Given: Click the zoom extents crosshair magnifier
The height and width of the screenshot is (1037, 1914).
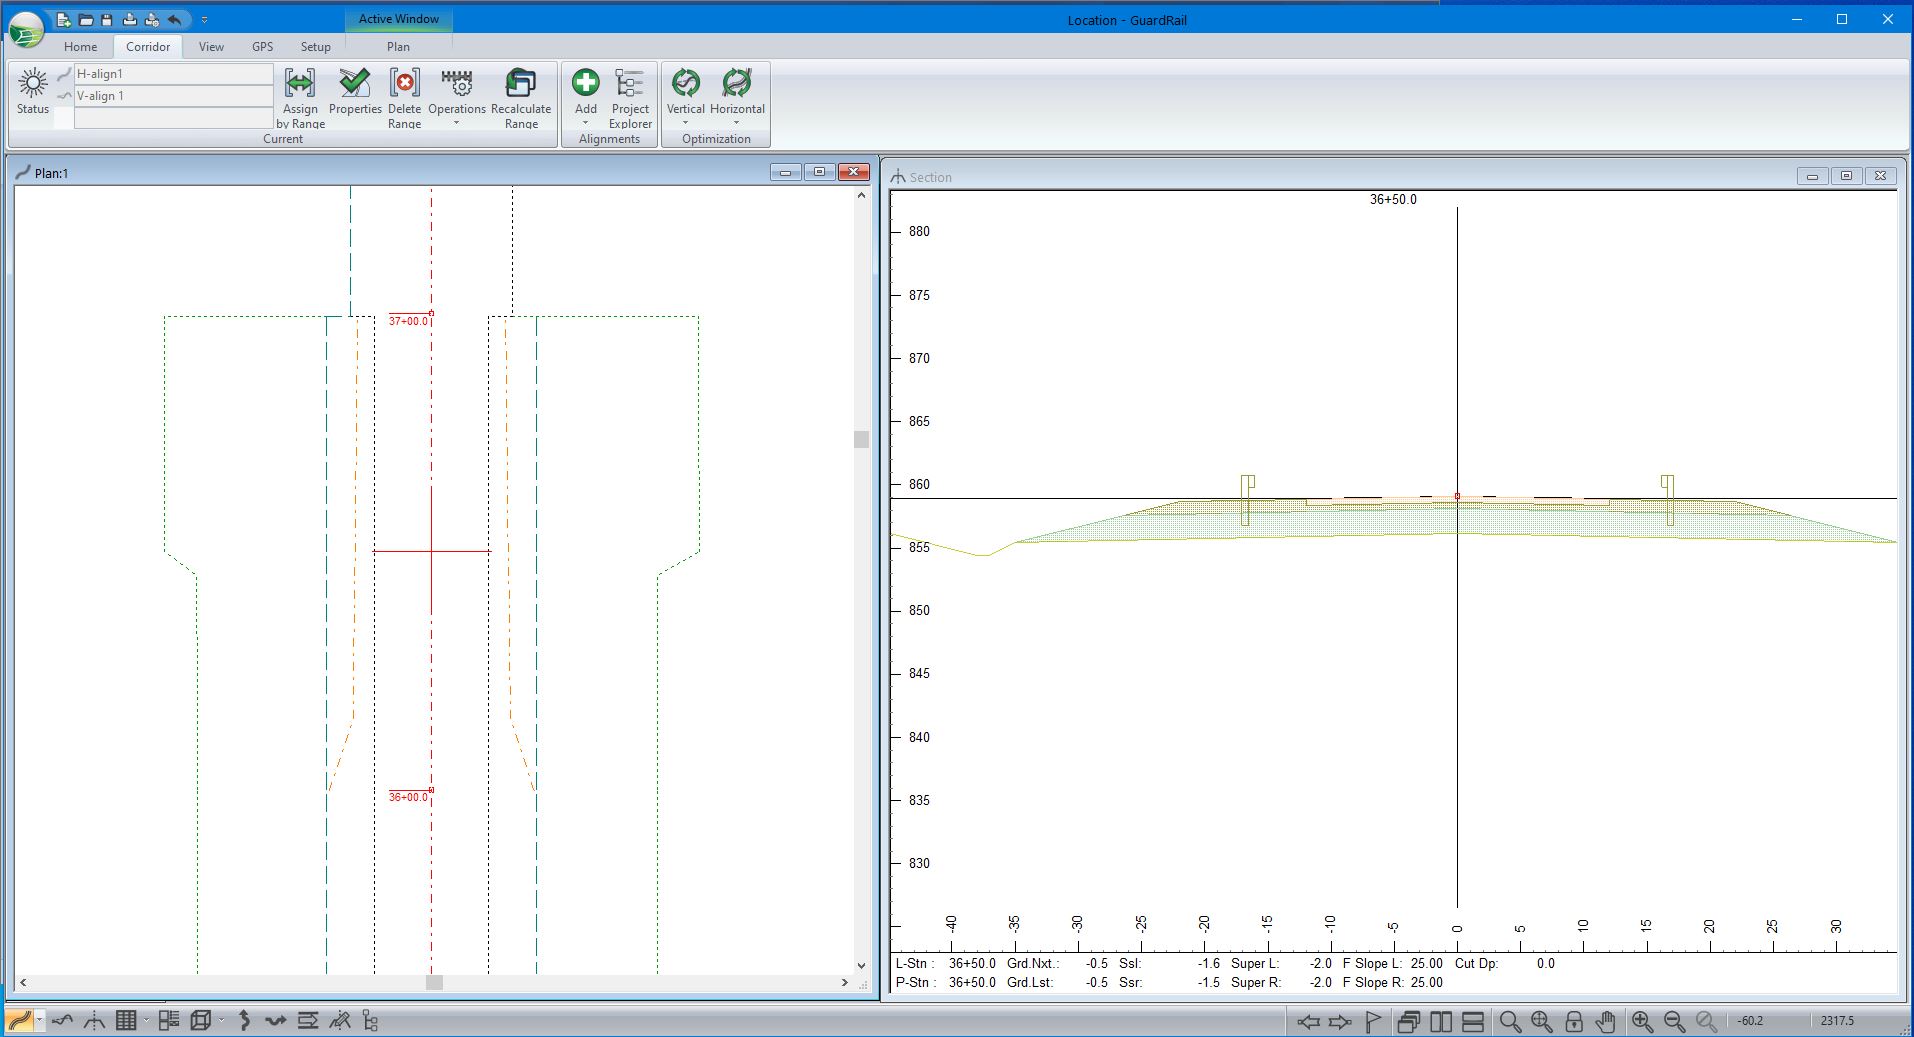Looking at the screenshot, I should coord(1542,1022).
